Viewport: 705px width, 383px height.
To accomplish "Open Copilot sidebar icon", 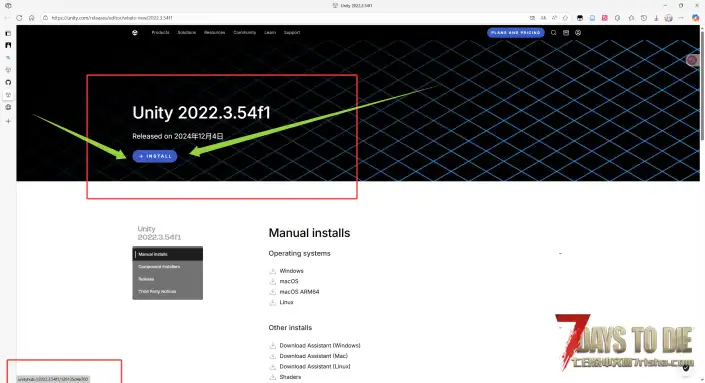I will 695,18.
